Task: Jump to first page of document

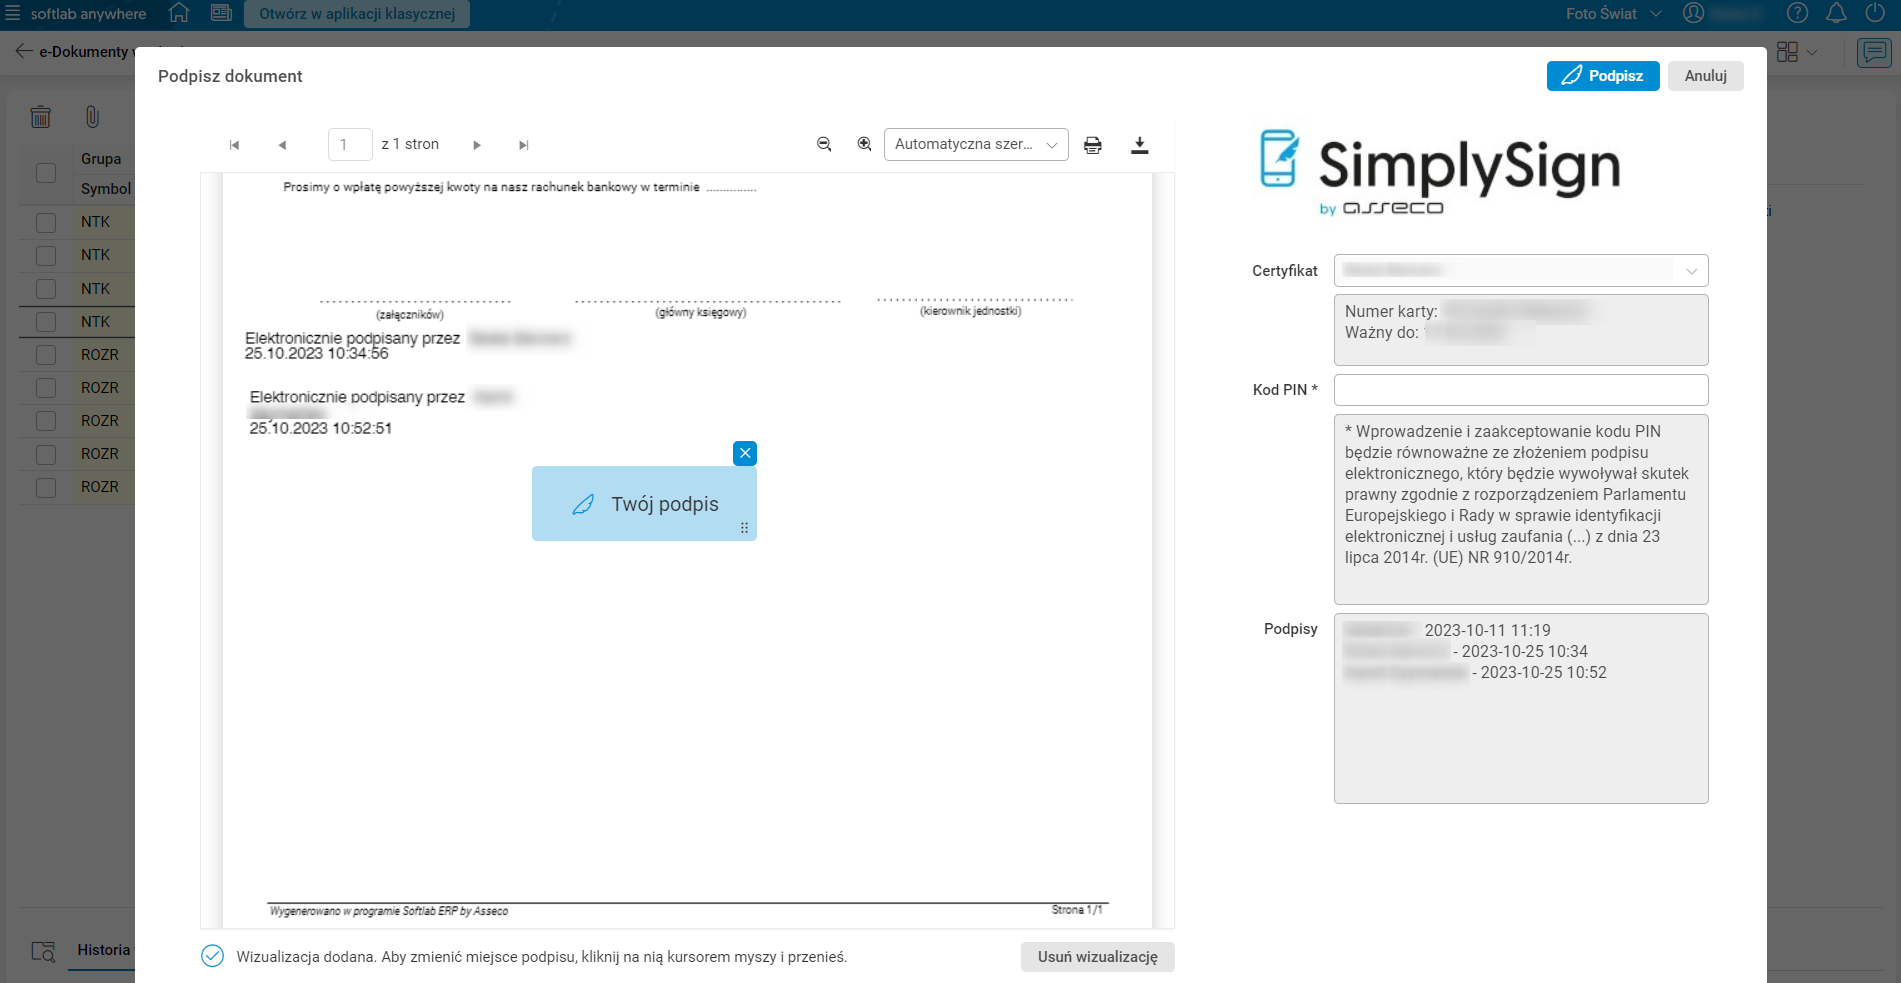Action: coord(234,145)
